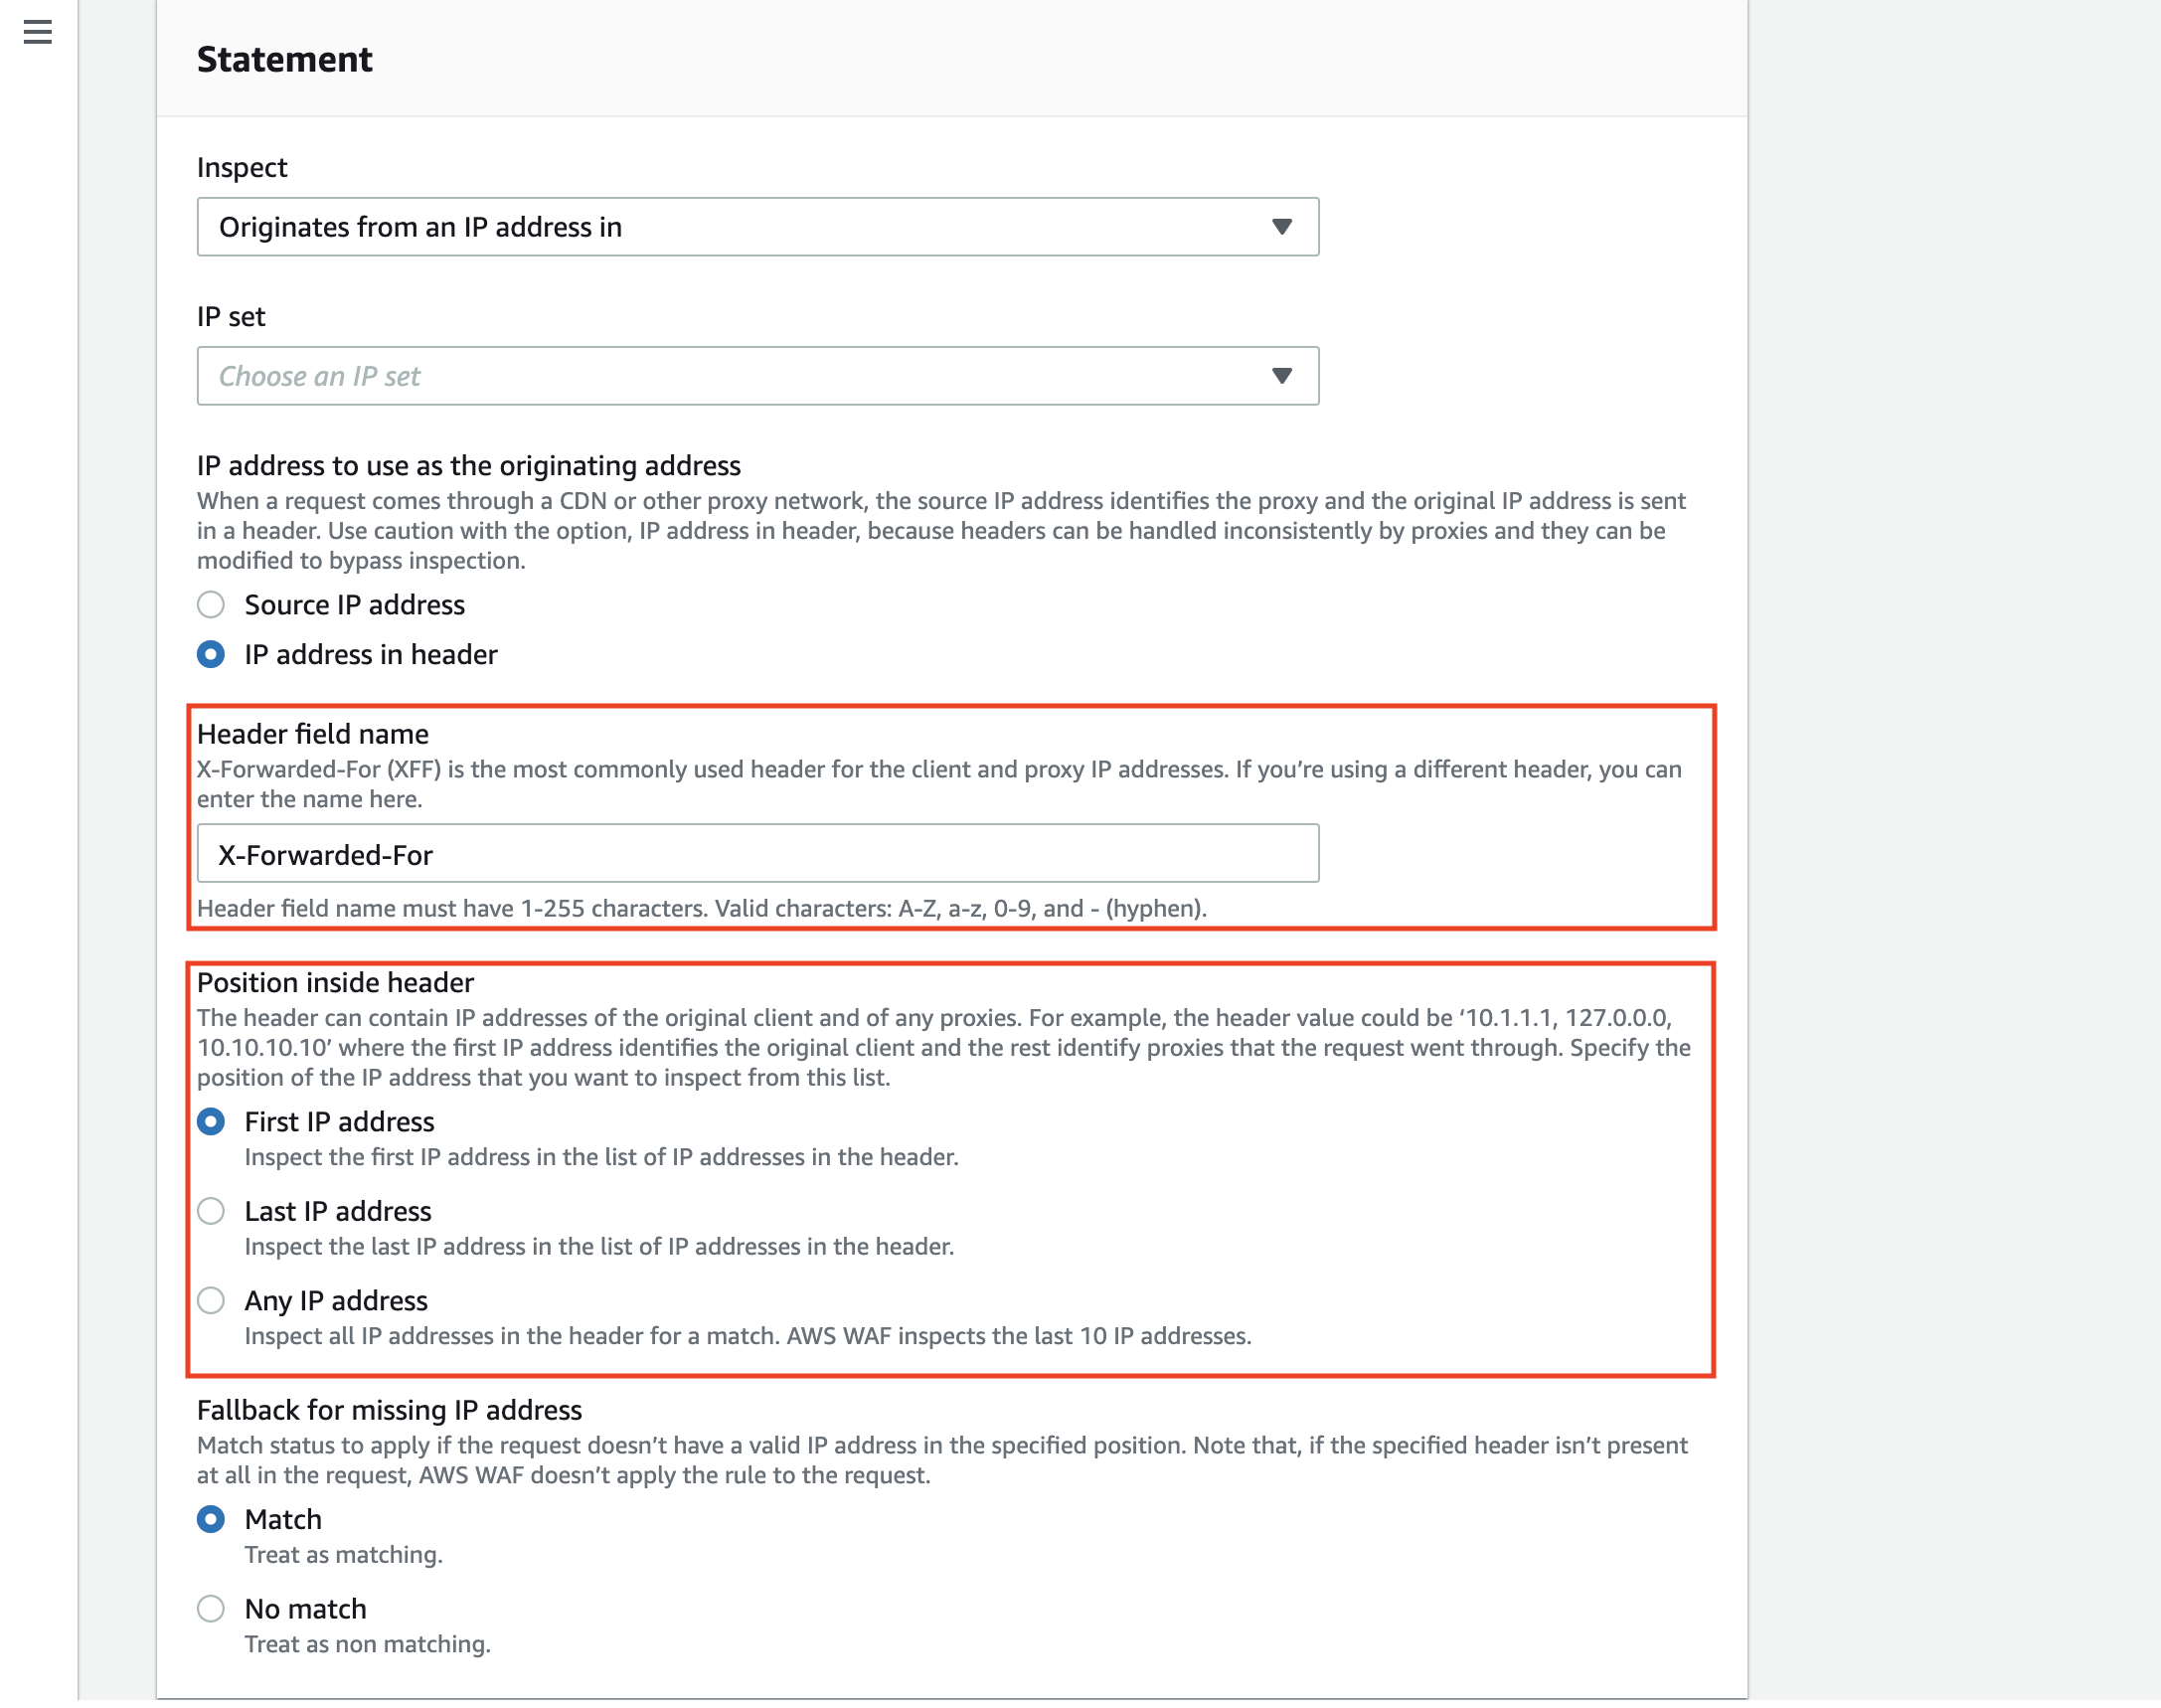2161x1708 pixels.
Task: Open the hamburger navigation menu
Action: point(38,33)
